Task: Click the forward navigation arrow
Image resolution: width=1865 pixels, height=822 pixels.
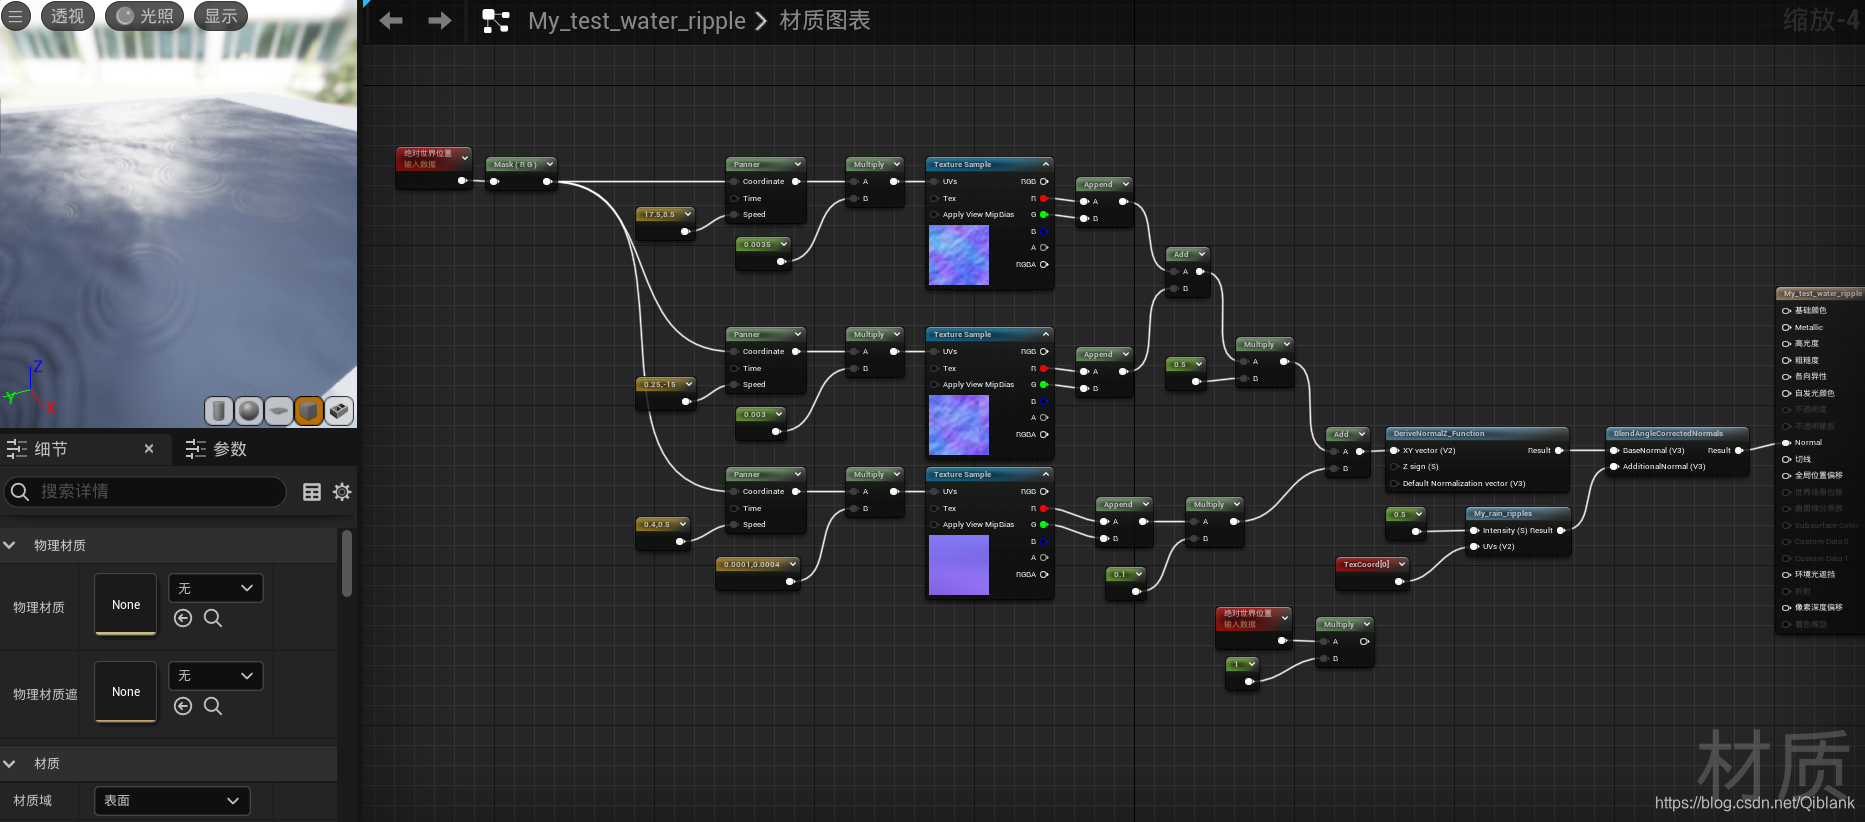Action: point(440,20)
